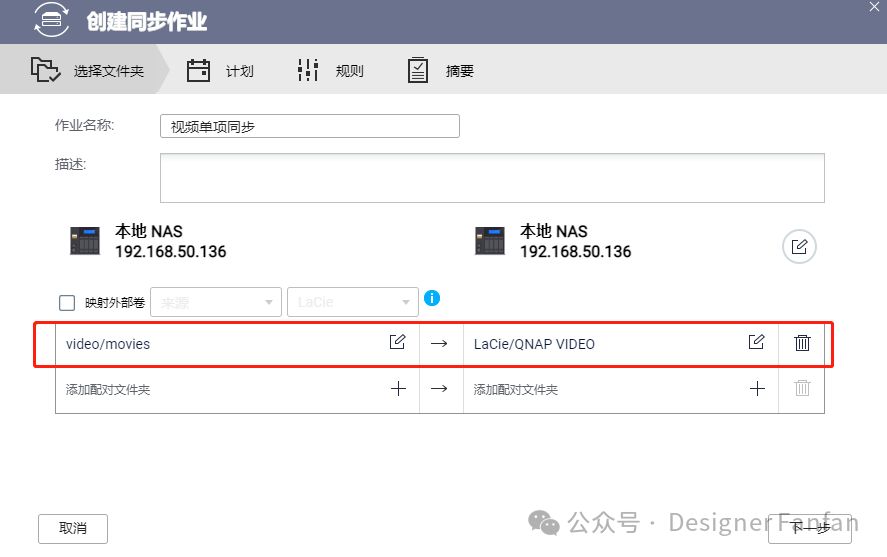Viewport: 887px width, 557px height.
Task: Click the 作业名称 job name field
Action: (x=309, y=126)
